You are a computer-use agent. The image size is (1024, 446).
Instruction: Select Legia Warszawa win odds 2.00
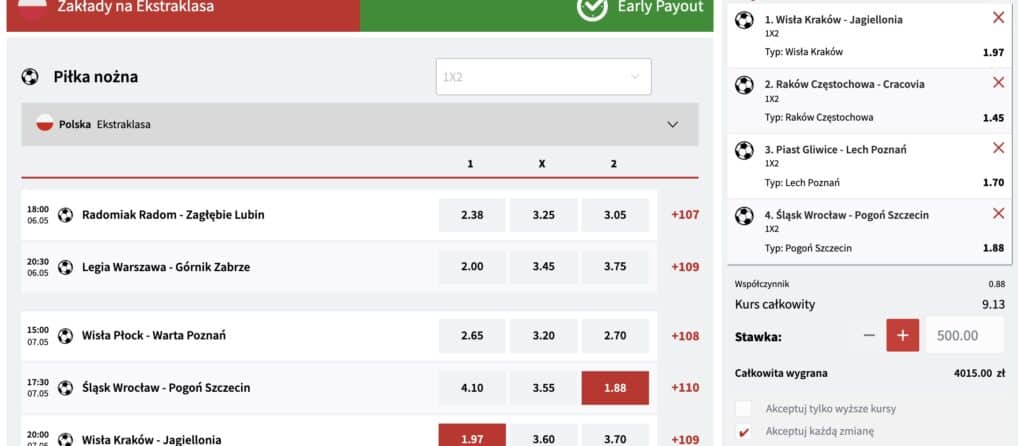coord(472,267)
